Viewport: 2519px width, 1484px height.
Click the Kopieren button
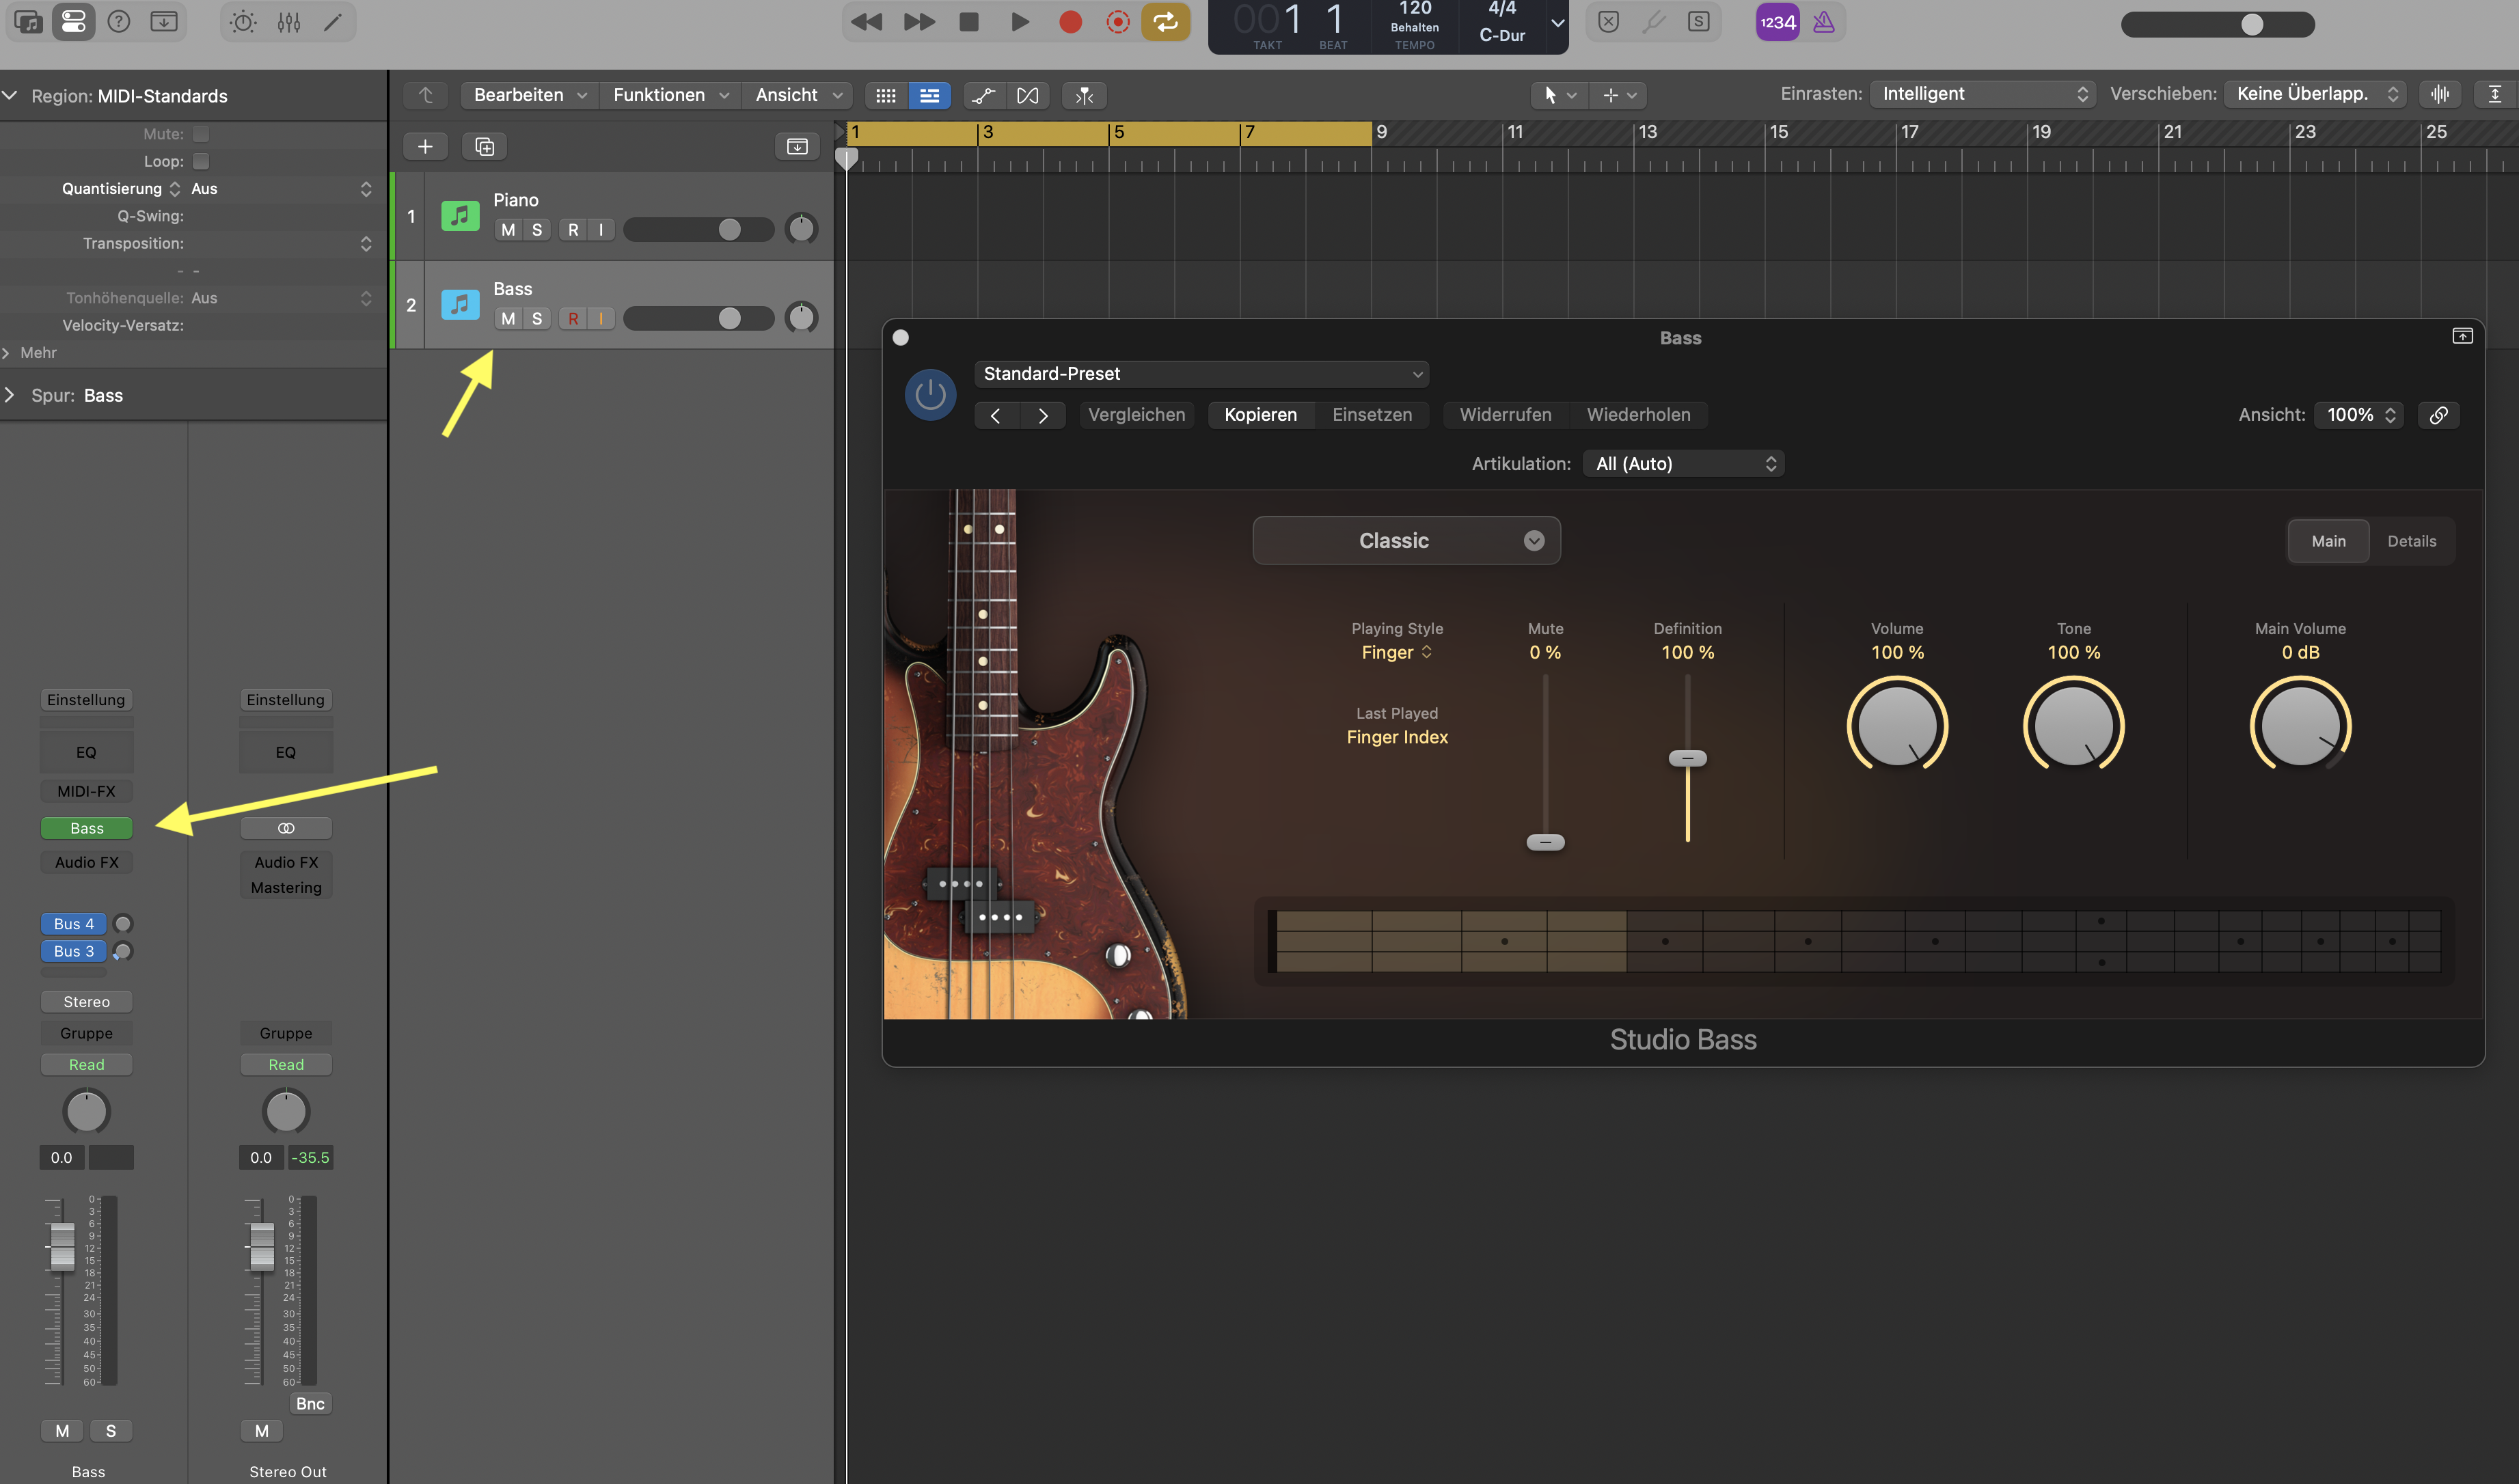pos(1260,415)
